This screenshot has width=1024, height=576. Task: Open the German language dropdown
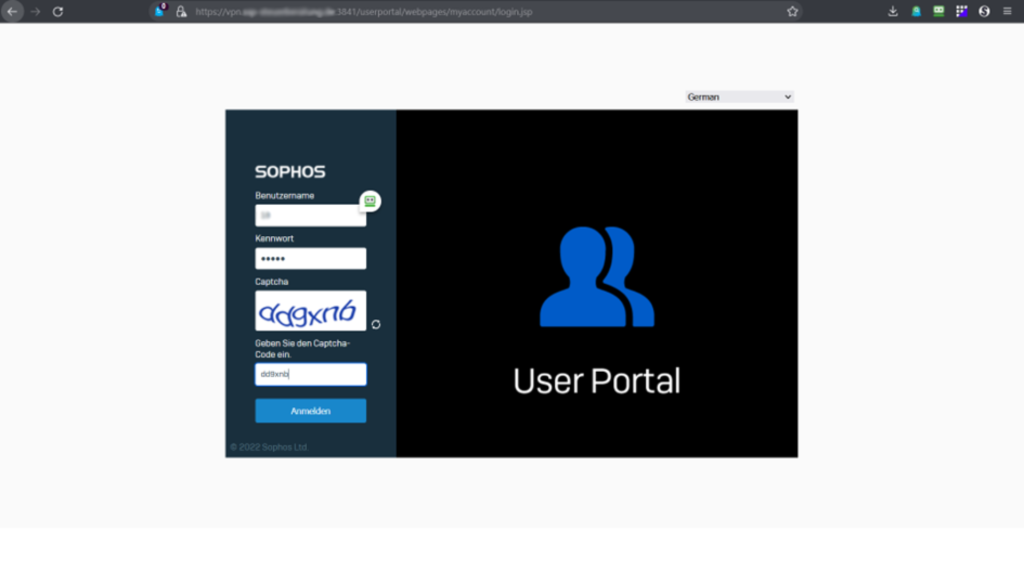[x=739, y=97]
